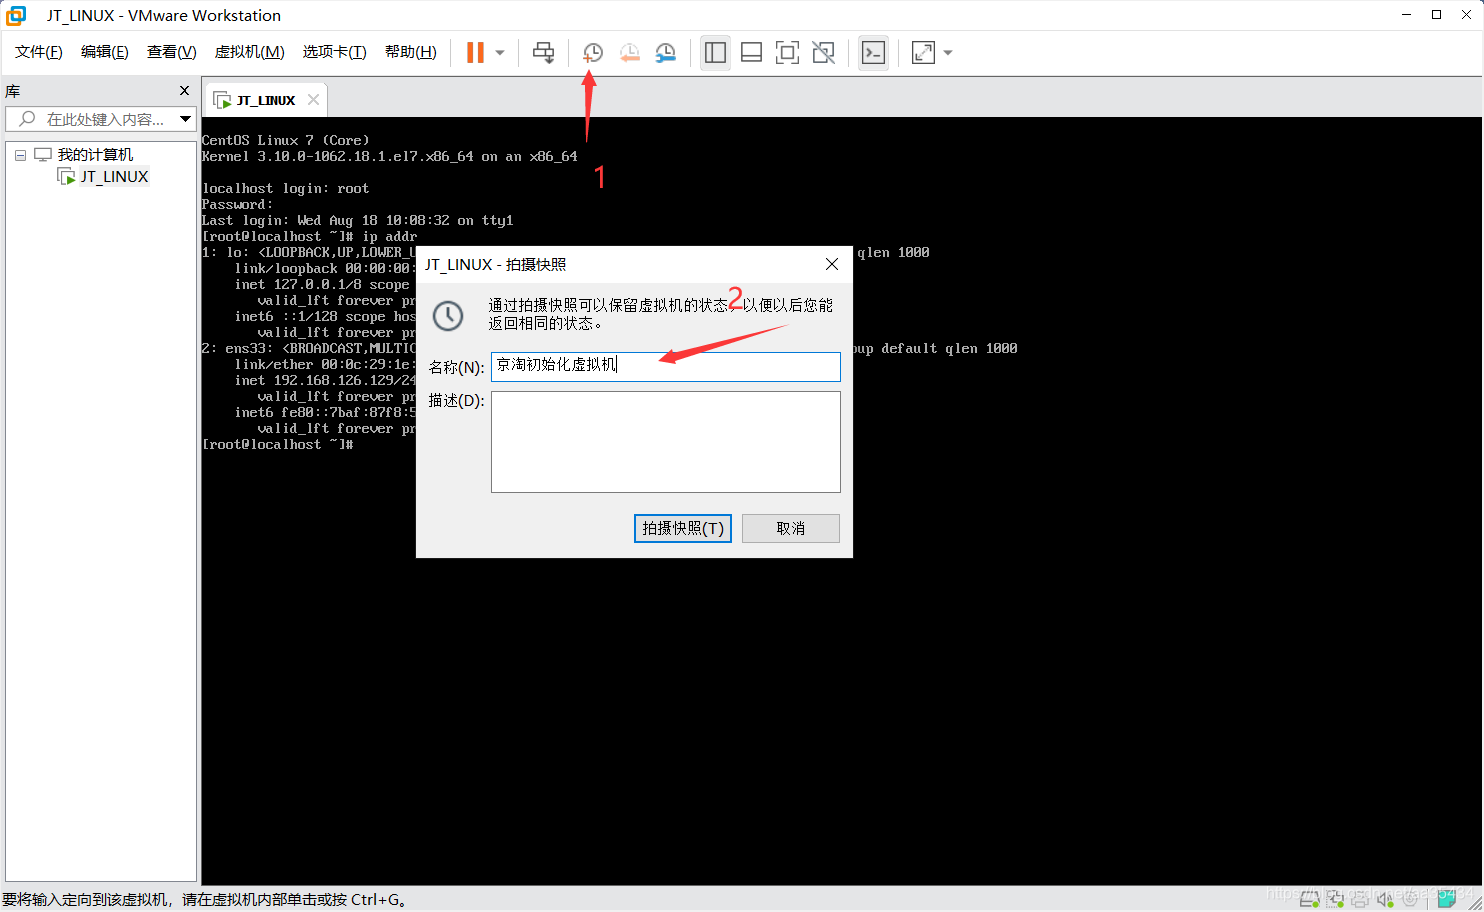The width and height of the screenshot is (1484, 912).
Task: Click the stretch guest display icon
Action: pyautogui.click(x=924, y=53)
